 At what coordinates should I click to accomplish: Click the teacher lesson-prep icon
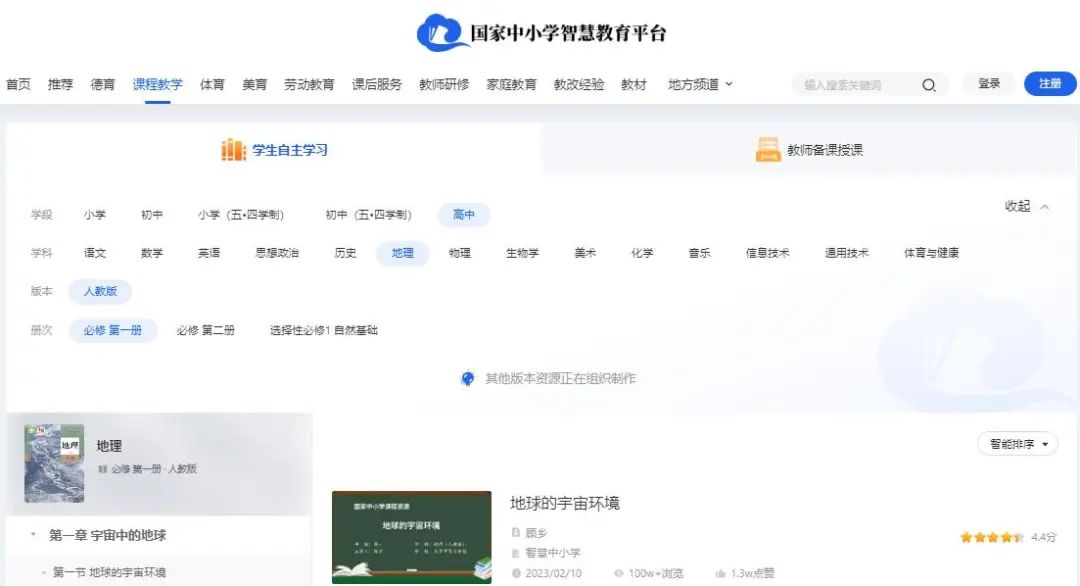[768, 149]
